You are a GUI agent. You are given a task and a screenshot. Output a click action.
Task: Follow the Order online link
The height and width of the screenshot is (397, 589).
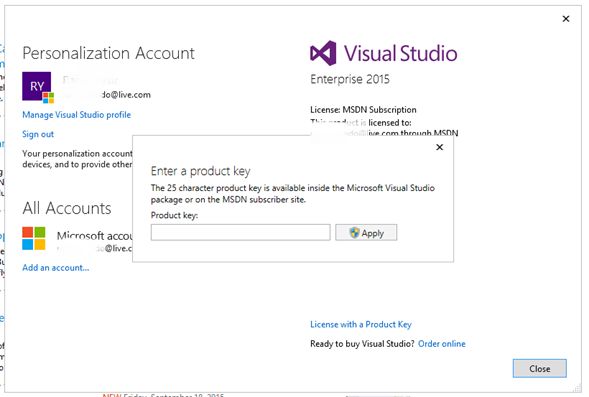(442, 344)
